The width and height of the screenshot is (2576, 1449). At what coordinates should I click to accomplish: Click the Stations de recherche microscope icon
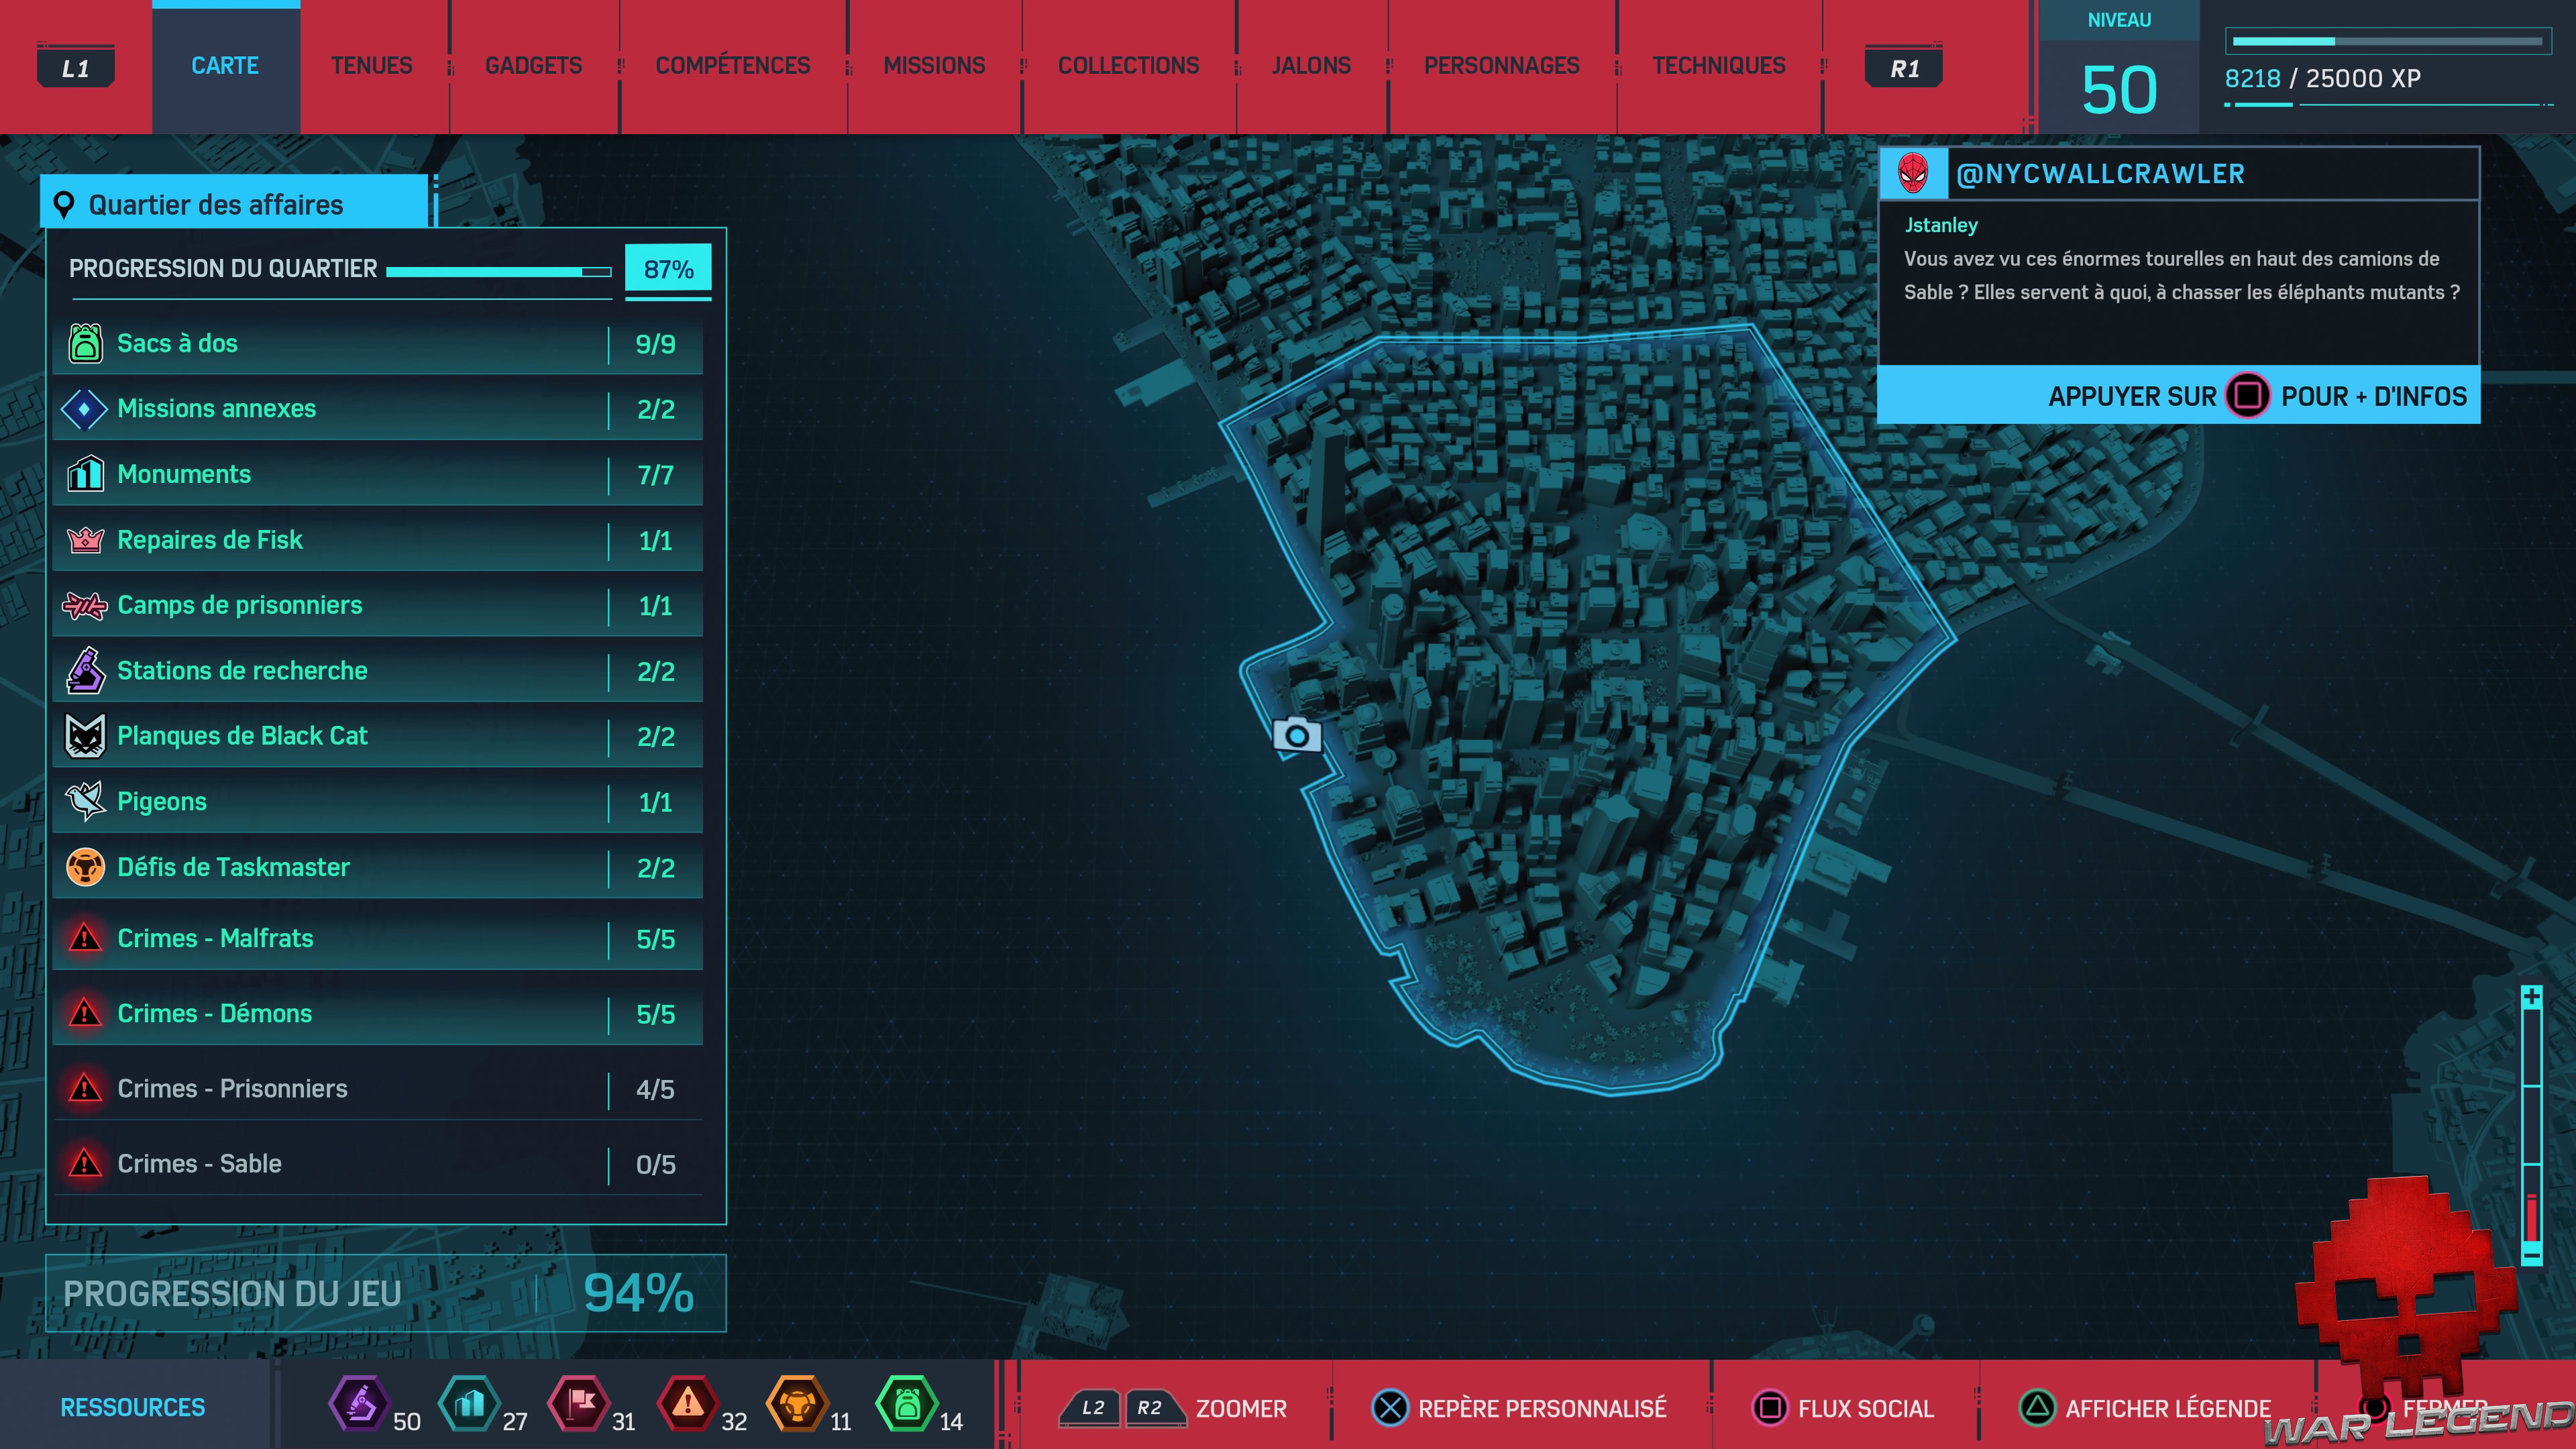click(x=85, y=671)
